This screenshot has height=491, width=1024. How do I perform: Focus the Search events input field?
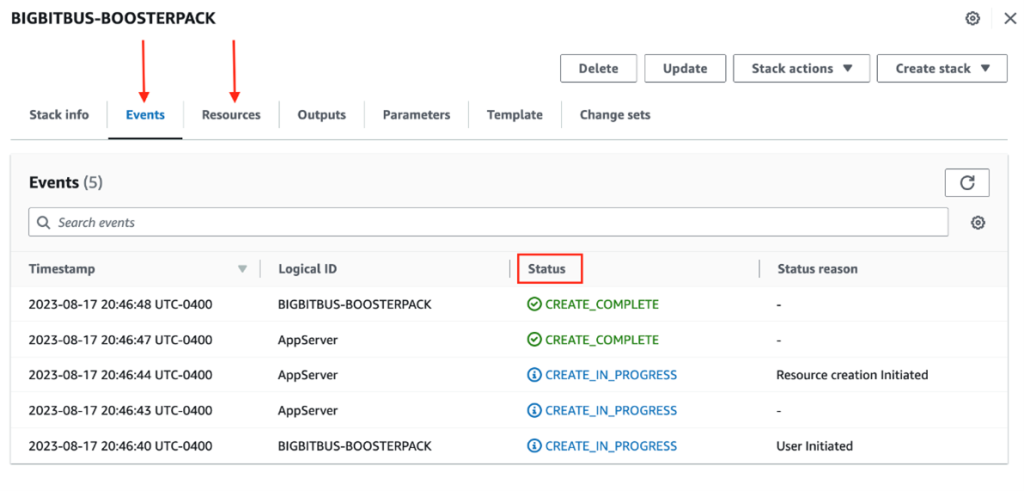pos(490,223)
